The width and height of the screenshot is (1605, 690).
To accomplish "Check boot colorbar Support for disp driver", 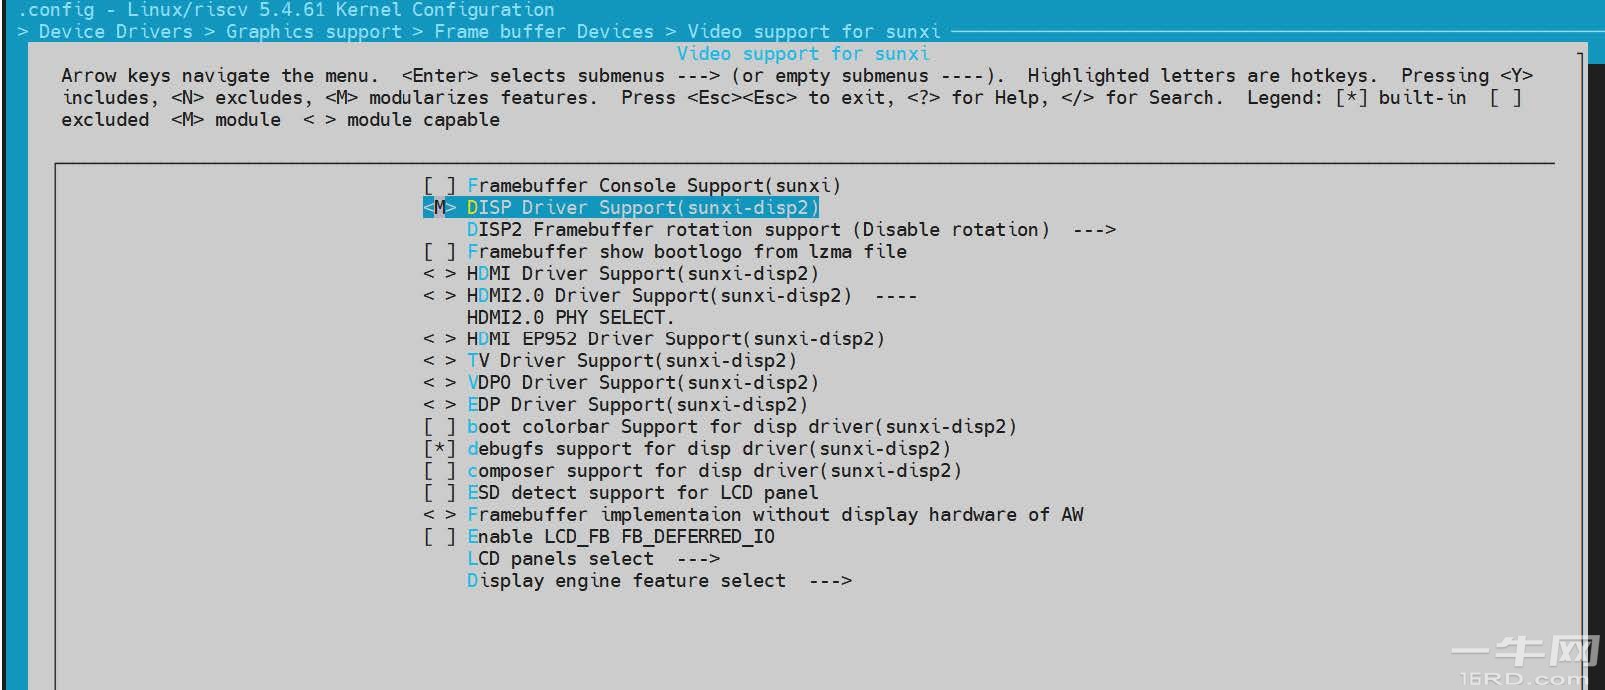I will 740,426.
